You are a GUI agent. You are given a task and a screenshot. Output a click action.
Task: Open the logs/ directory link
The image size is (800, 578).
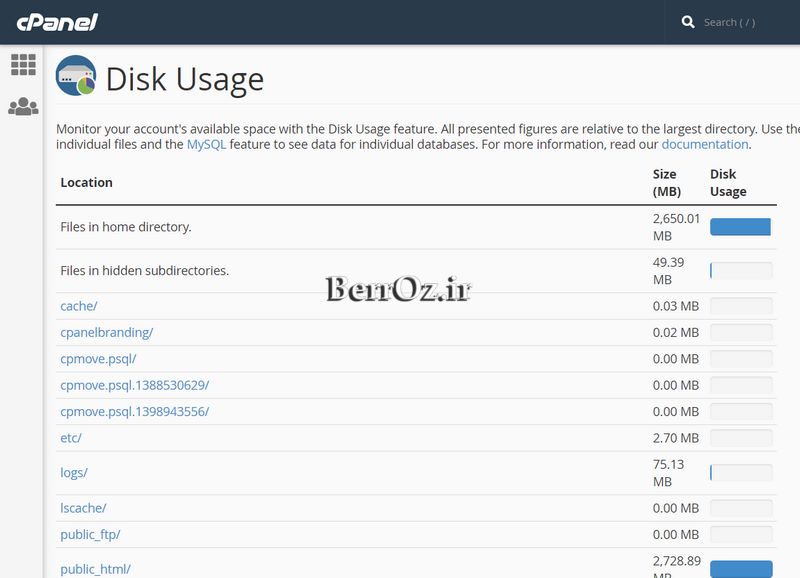[74, 472]
